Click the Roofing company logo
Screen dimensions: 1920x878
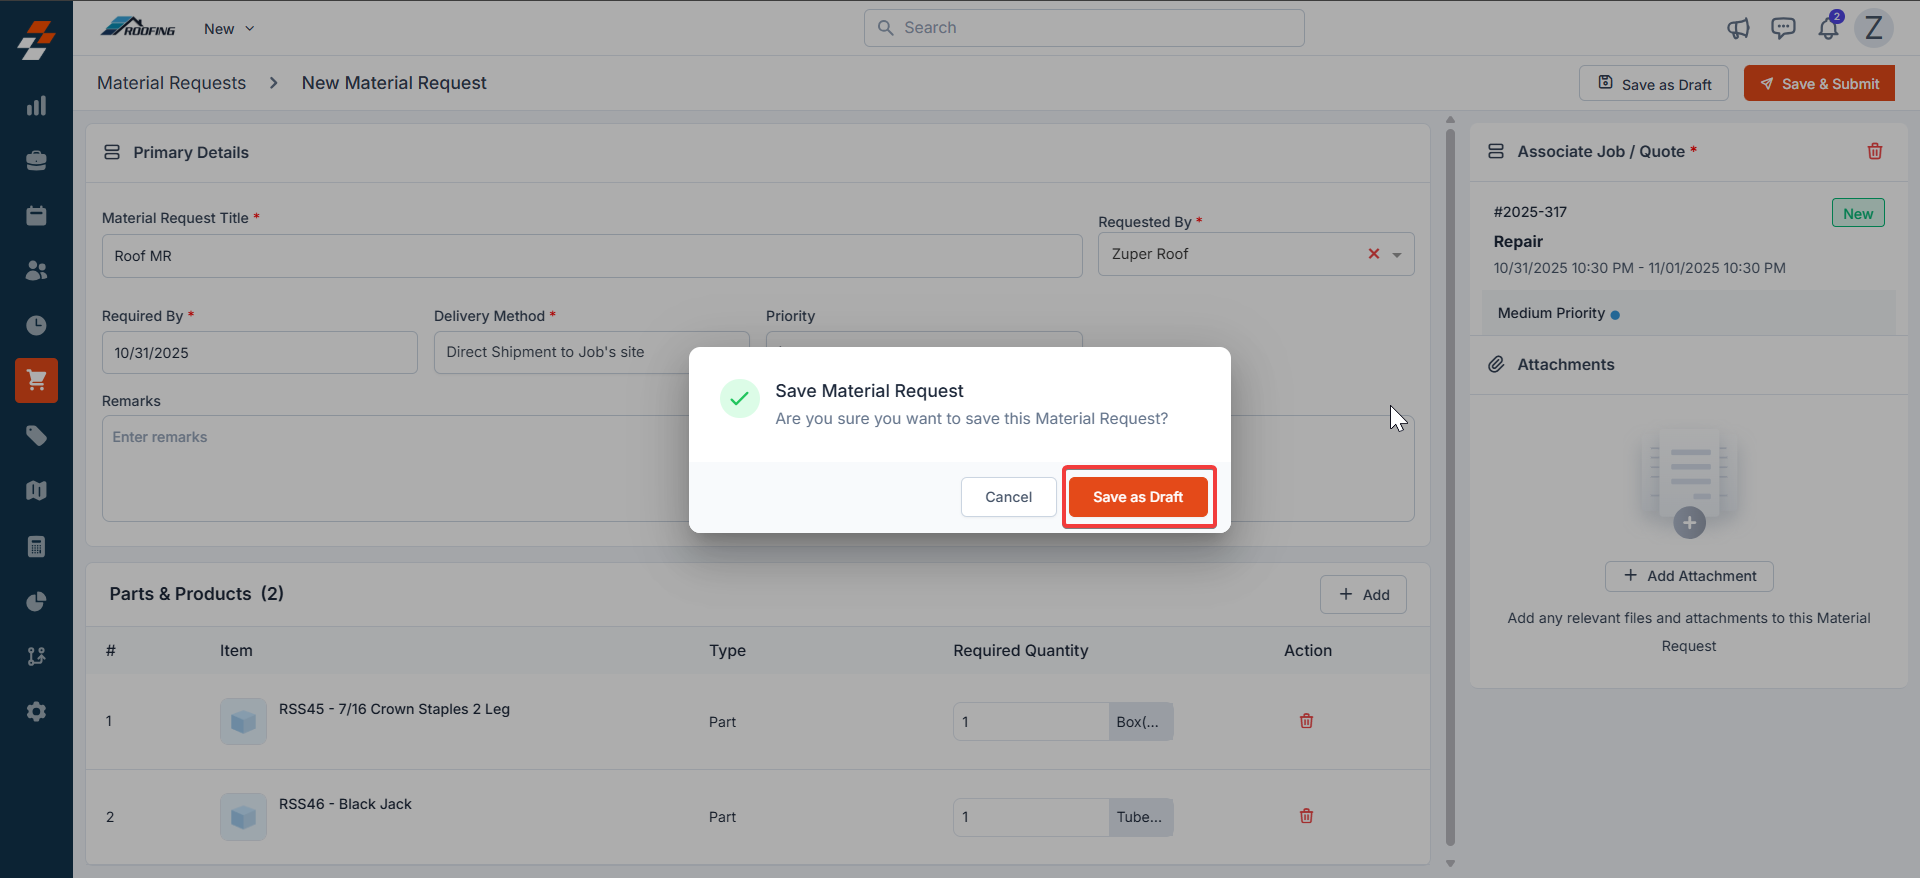pos(138,27)
